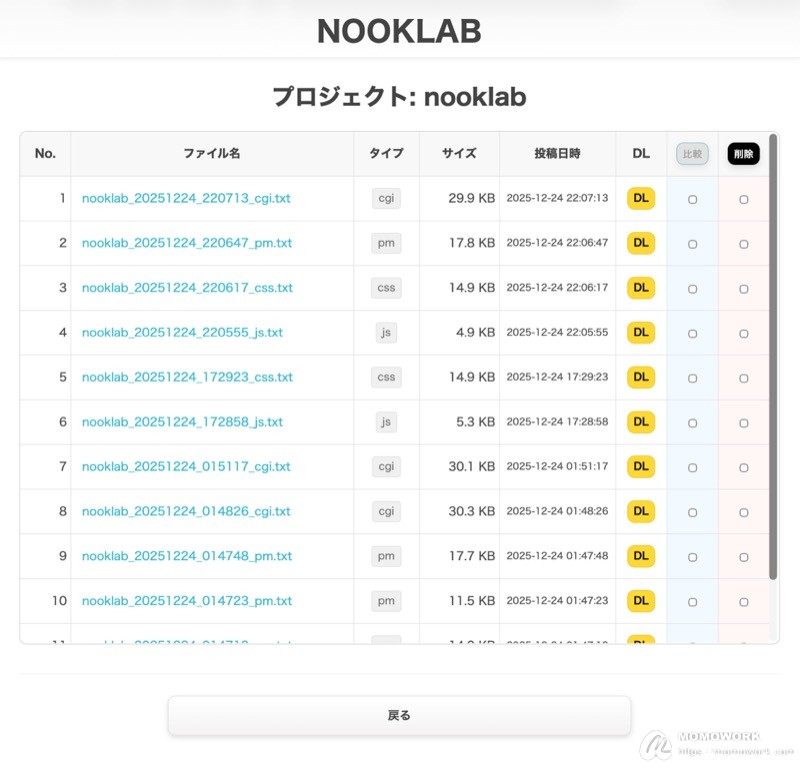Click DL badge for 172858_js.txt

641,422
